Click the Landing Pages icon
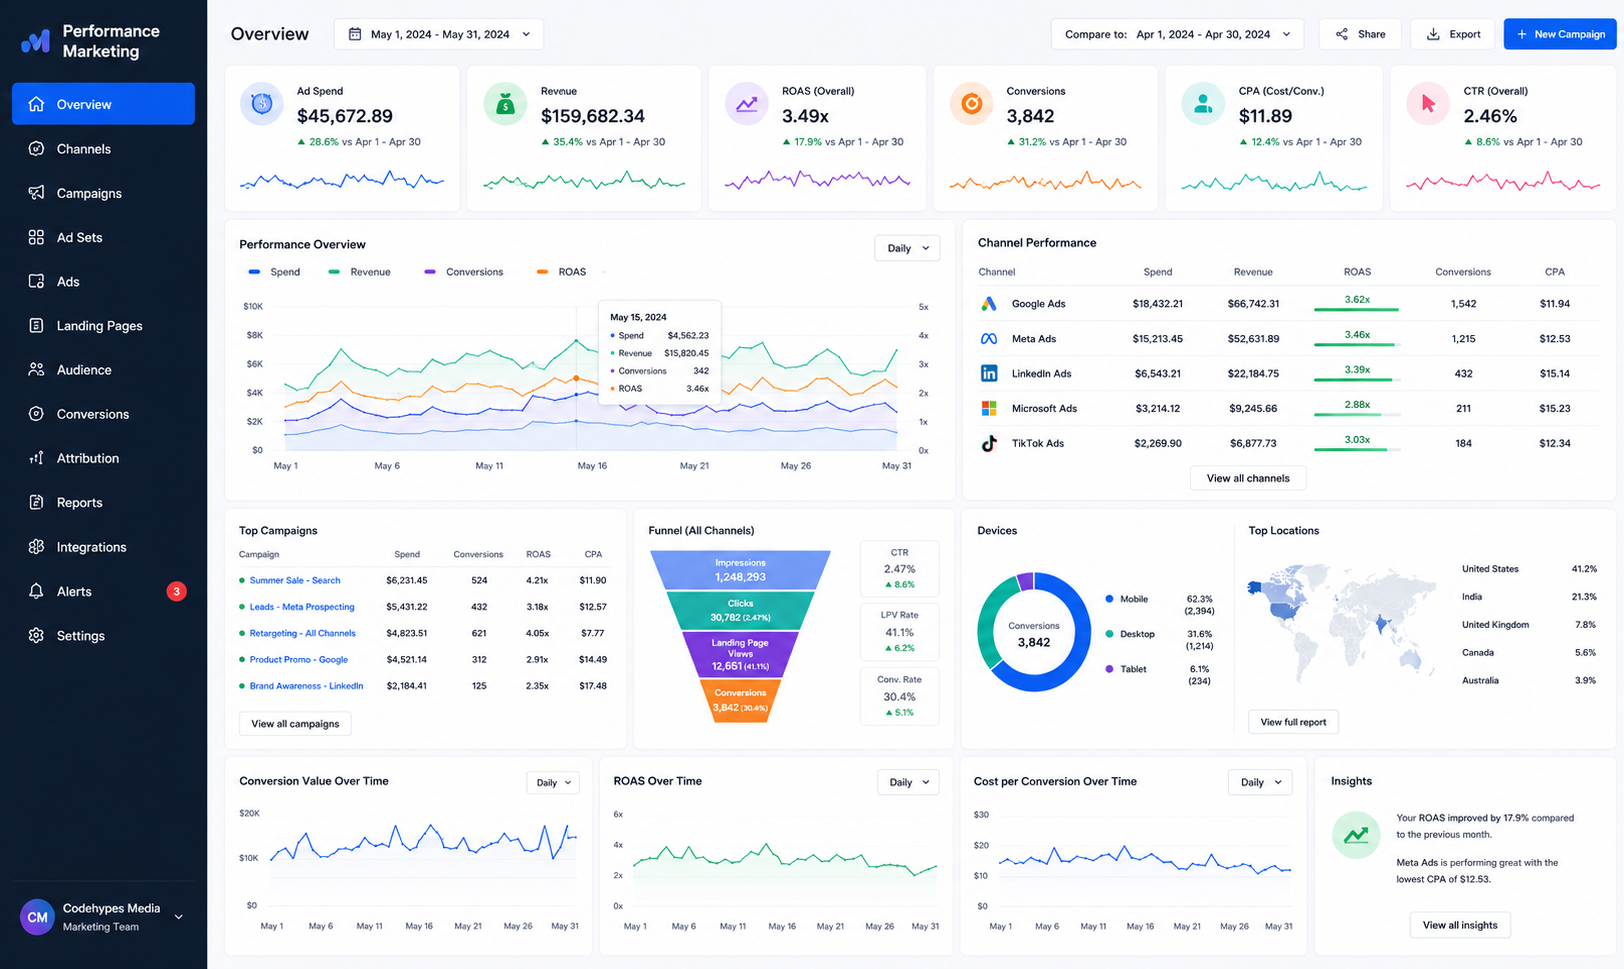This screenshot has width=1624, height=969. pyautogui.click(x=36, y=325)
